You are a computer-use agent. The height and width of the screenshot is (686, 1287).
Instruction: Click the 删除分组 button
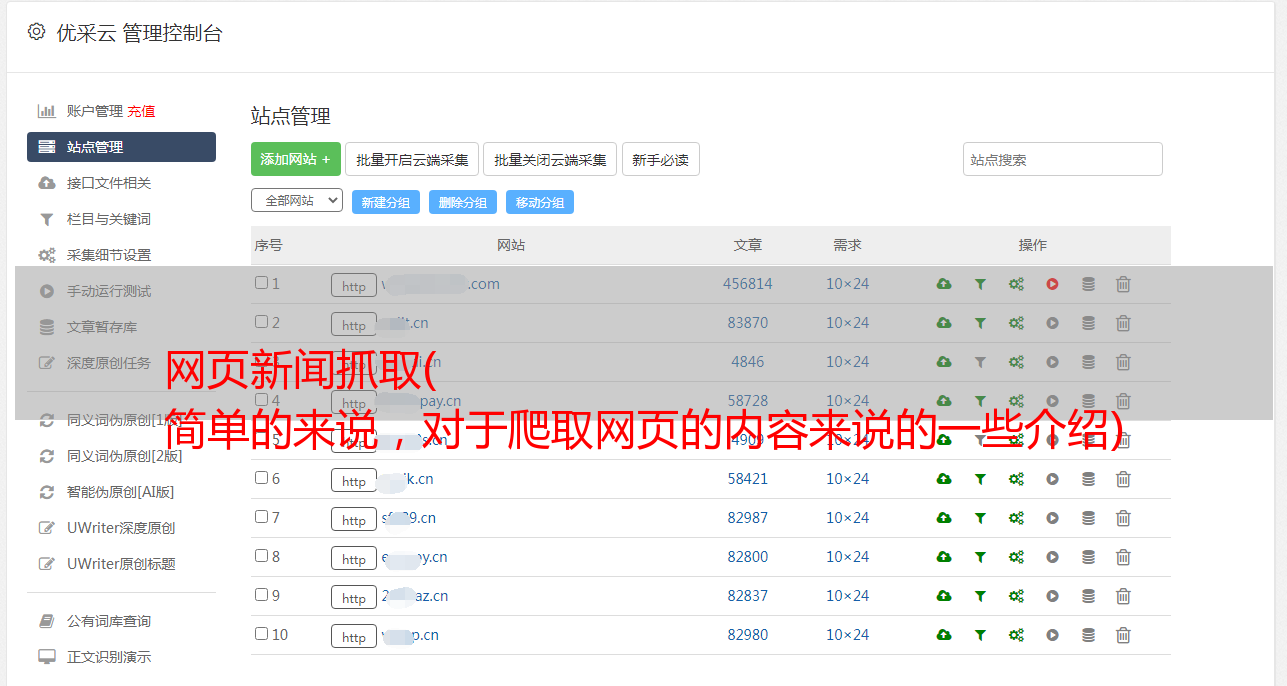(463, 202)
